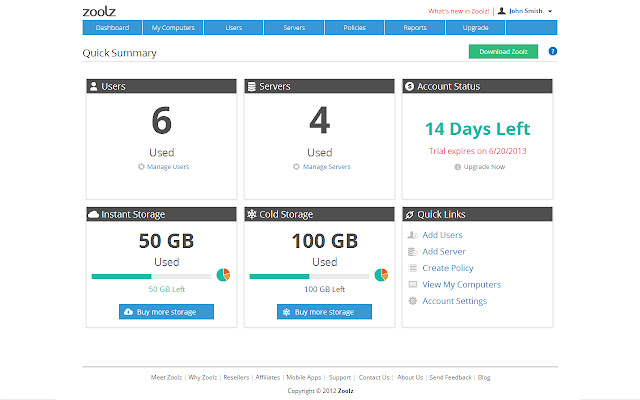This screenshot has width=640, height=400.
Task: Open the Blog footer link
Action: pos(484,378)
